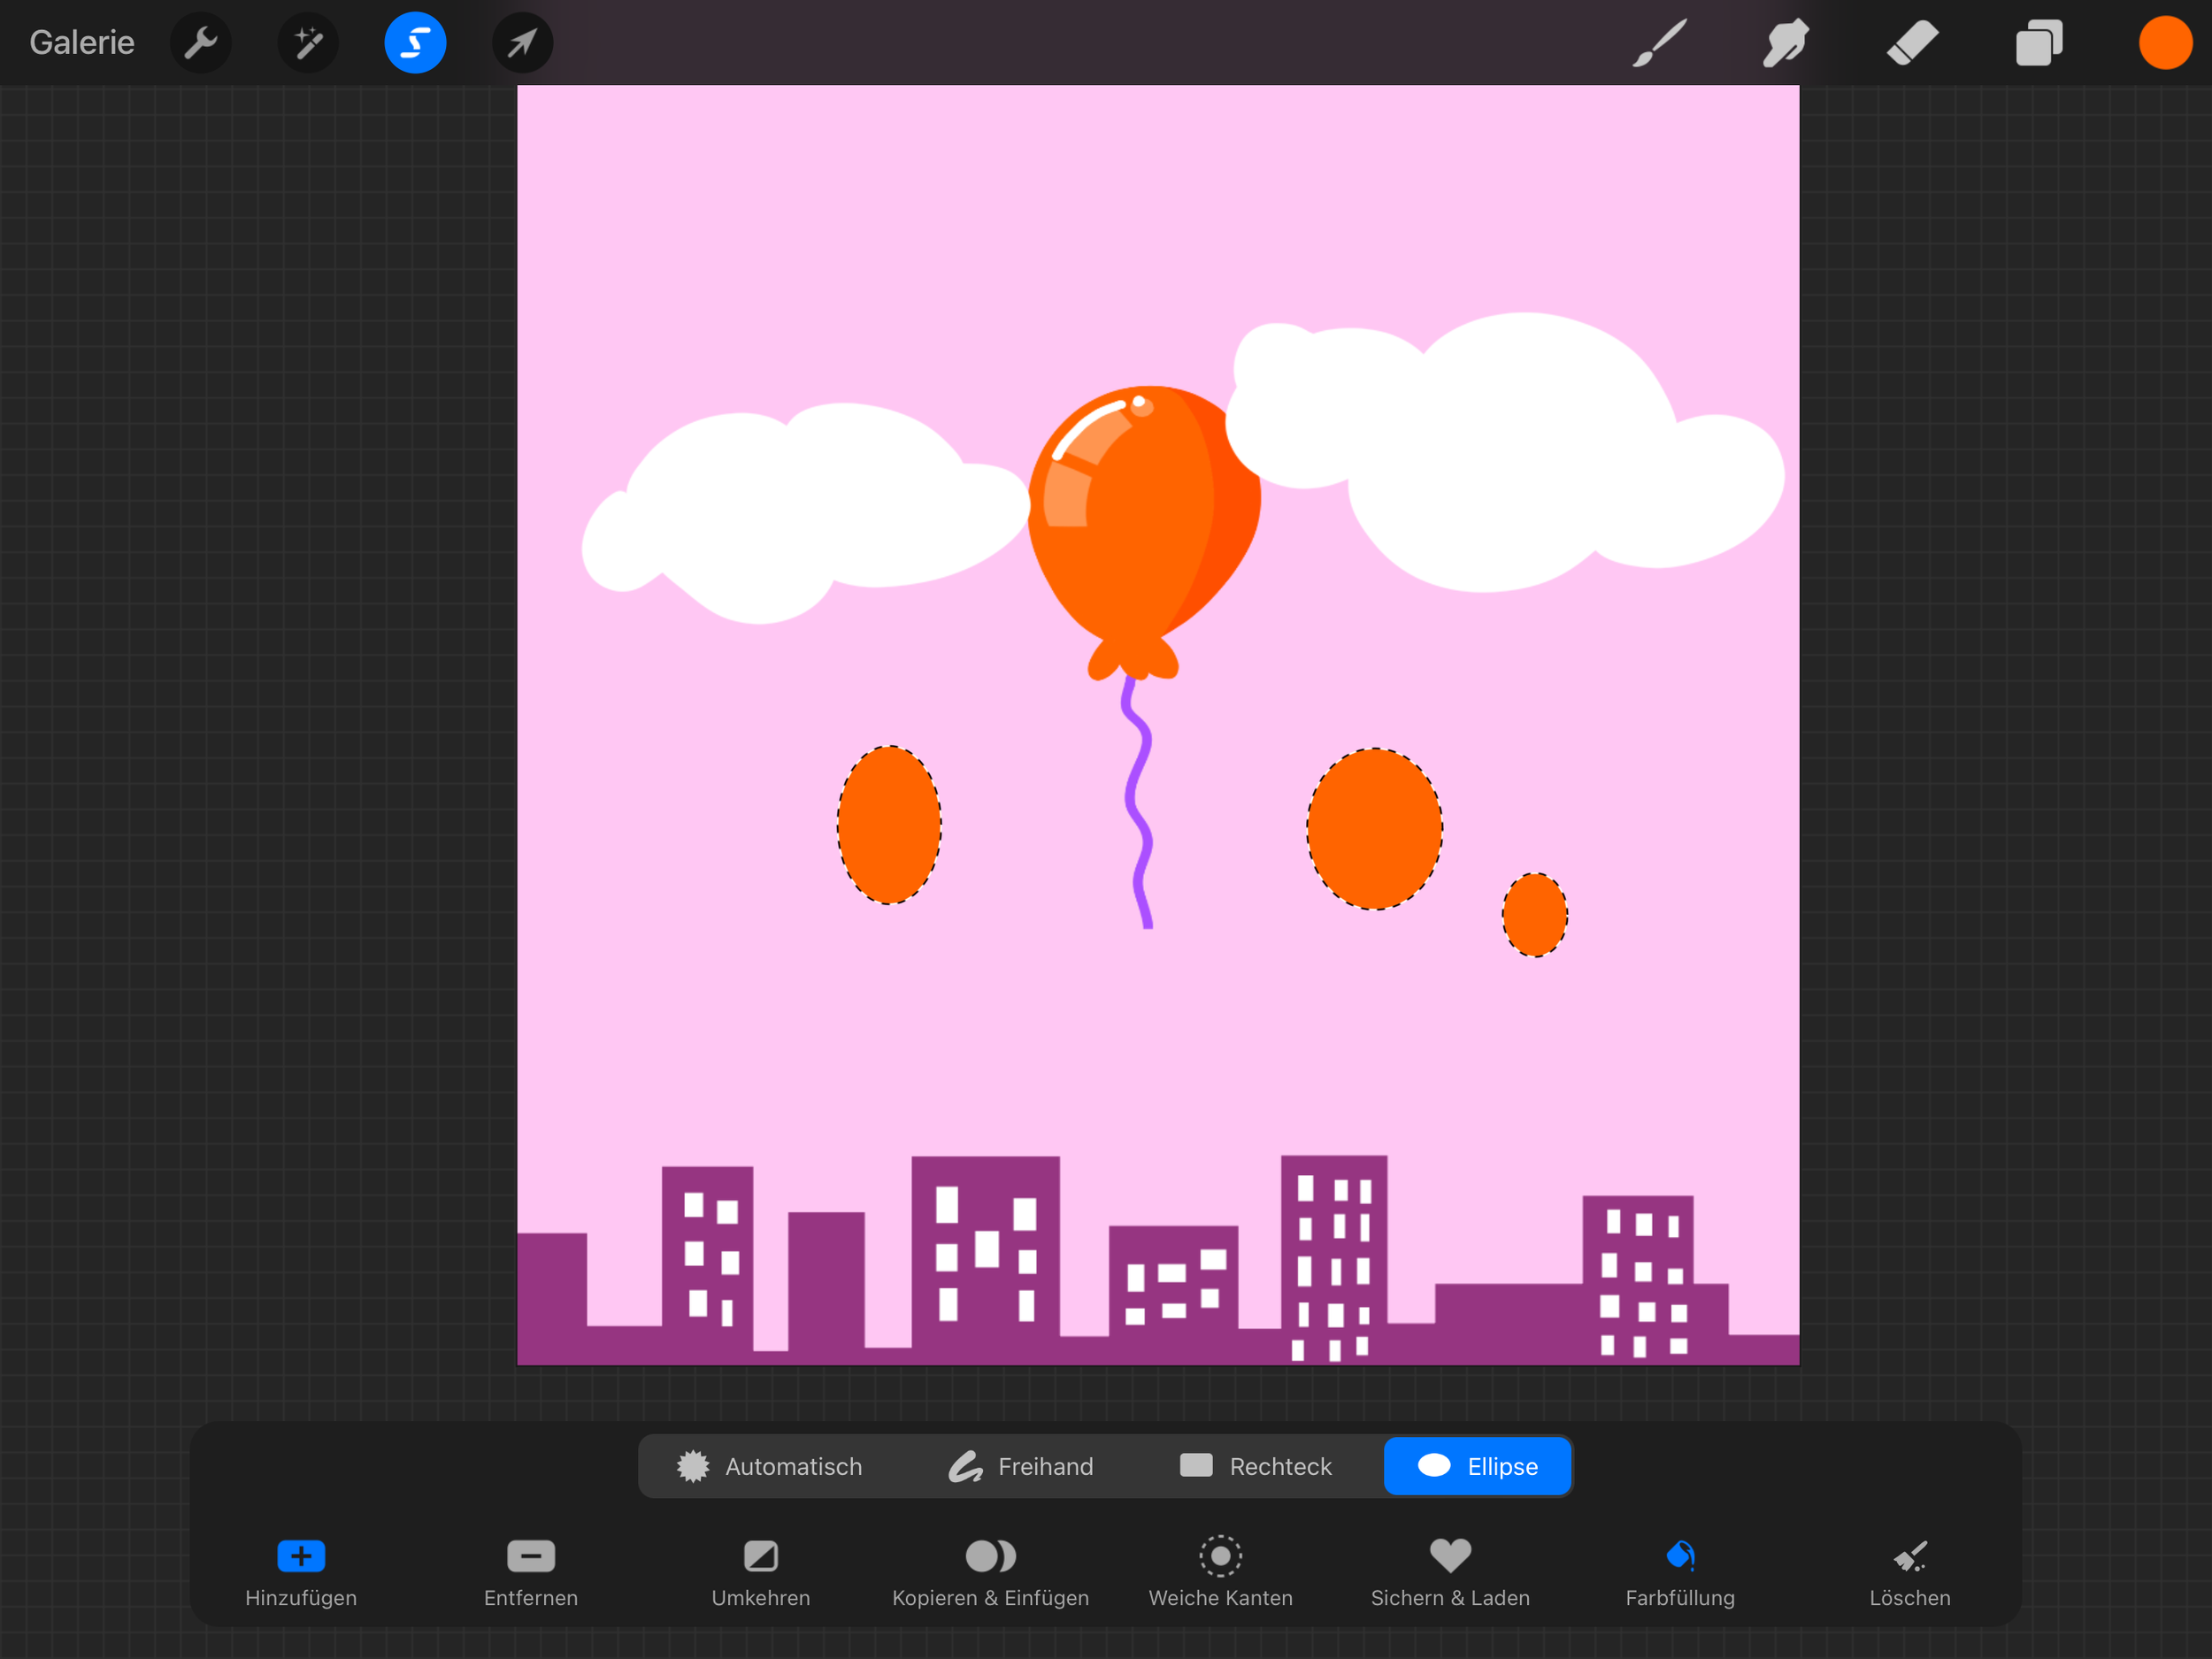2212x1659 pixels.
Task: Activate the Transform arrow tool
Action: 522,43
